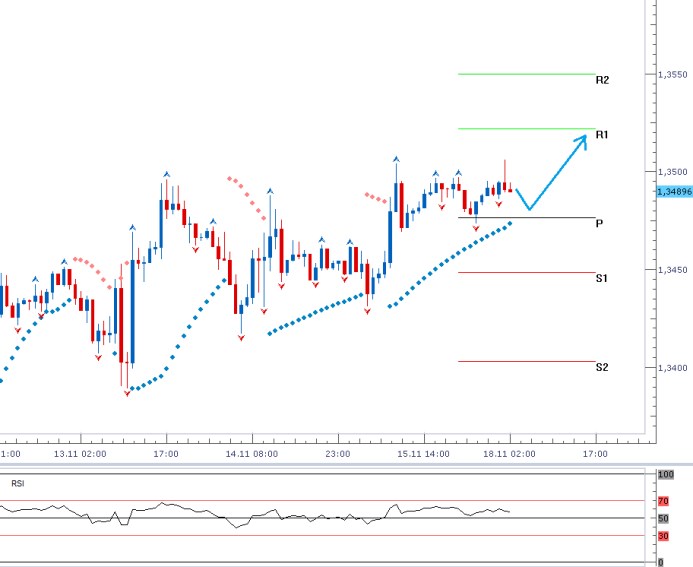Viewport: 693px width, 567px height.
Task: Click the current price tag 1,34896
Action: click(x=674, y=192)
